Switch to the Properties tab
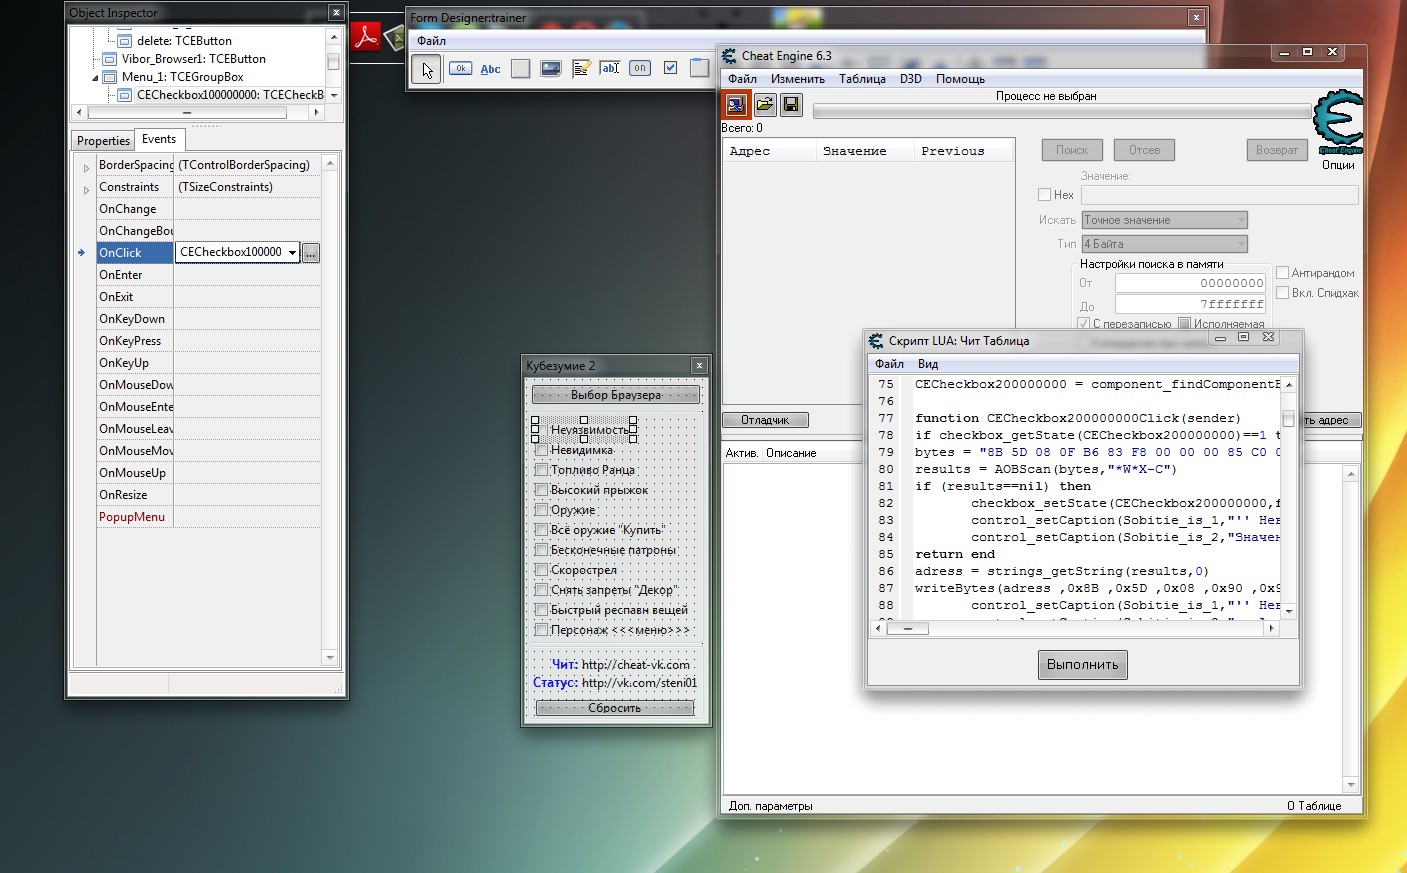Screen dimensions: 1407x873 103,141
